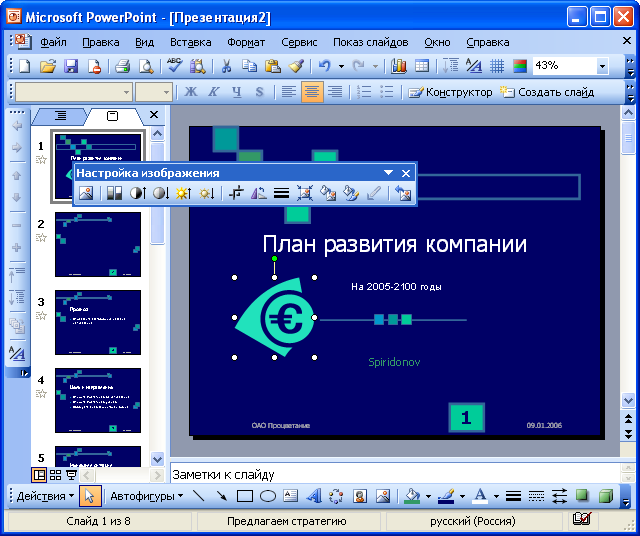Insert a chart with the chart icon
Image resolution: width=640 pixels, height=536 pixels.
click(x=399, y=66)
